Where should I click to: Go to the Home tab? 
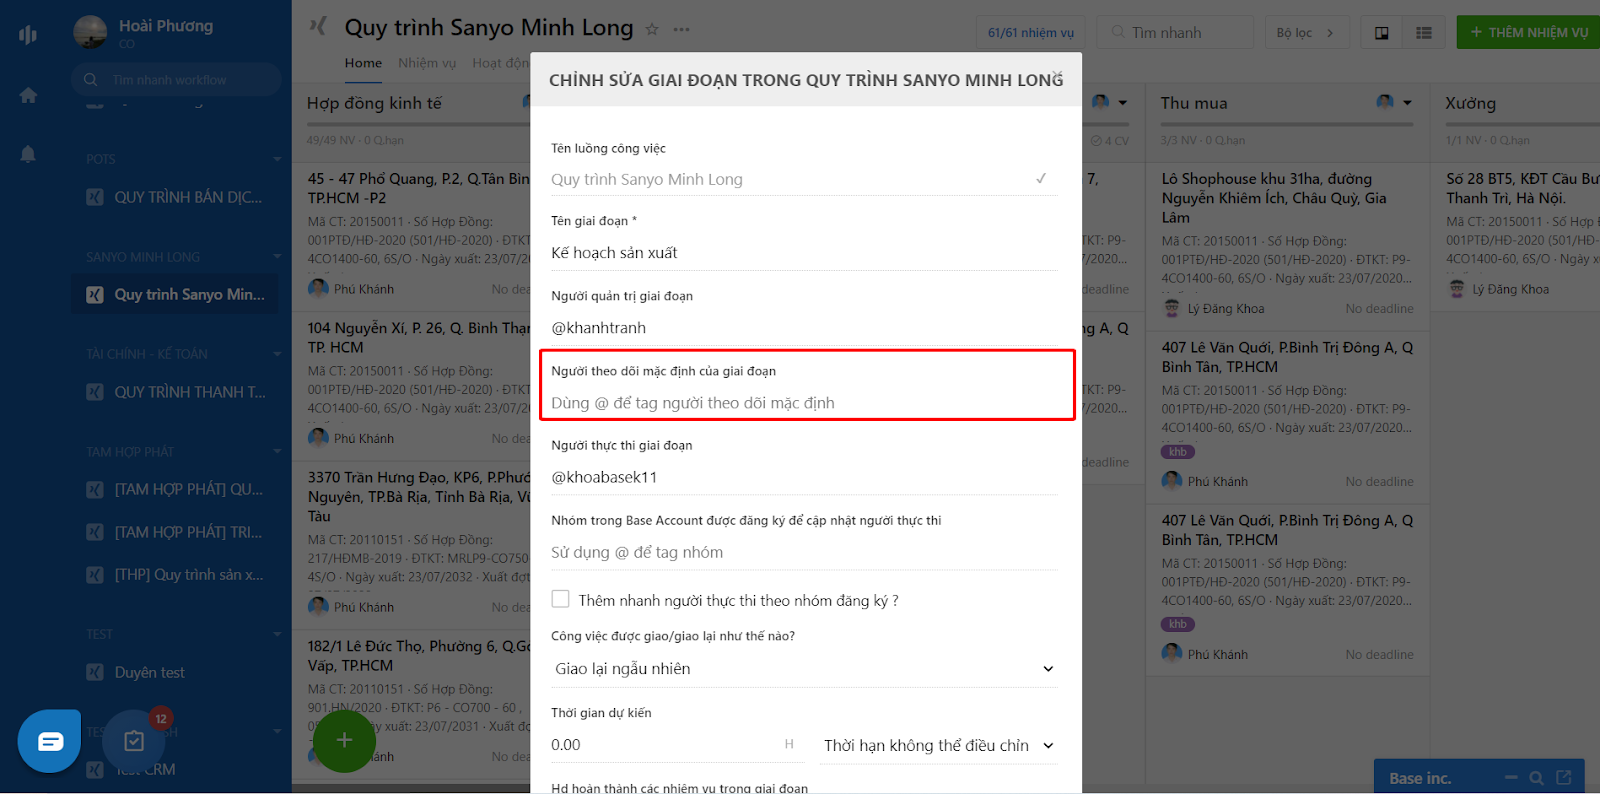(x=363, y=63)
